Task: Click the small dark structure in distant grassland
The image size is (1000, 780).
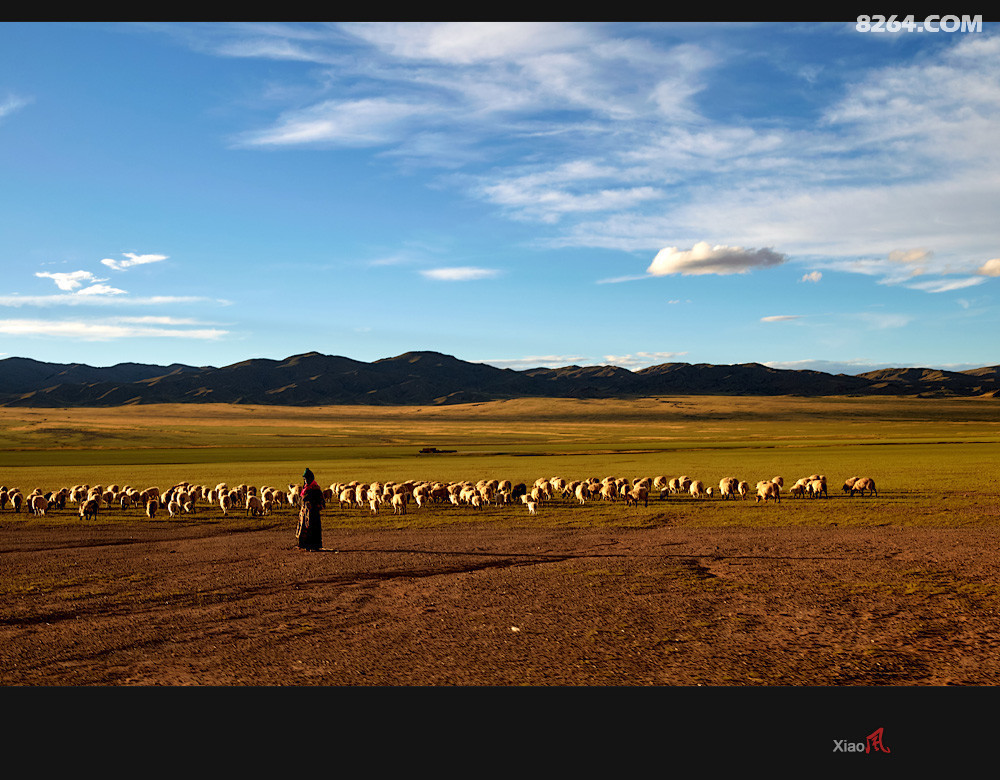Action: (x=436, y=450)
